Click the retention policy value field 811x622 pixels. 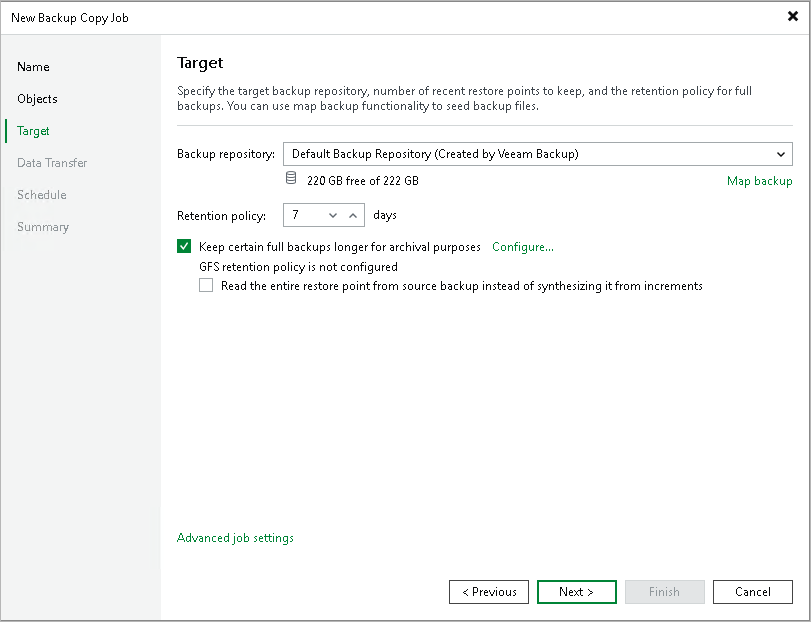click(305, 215)
